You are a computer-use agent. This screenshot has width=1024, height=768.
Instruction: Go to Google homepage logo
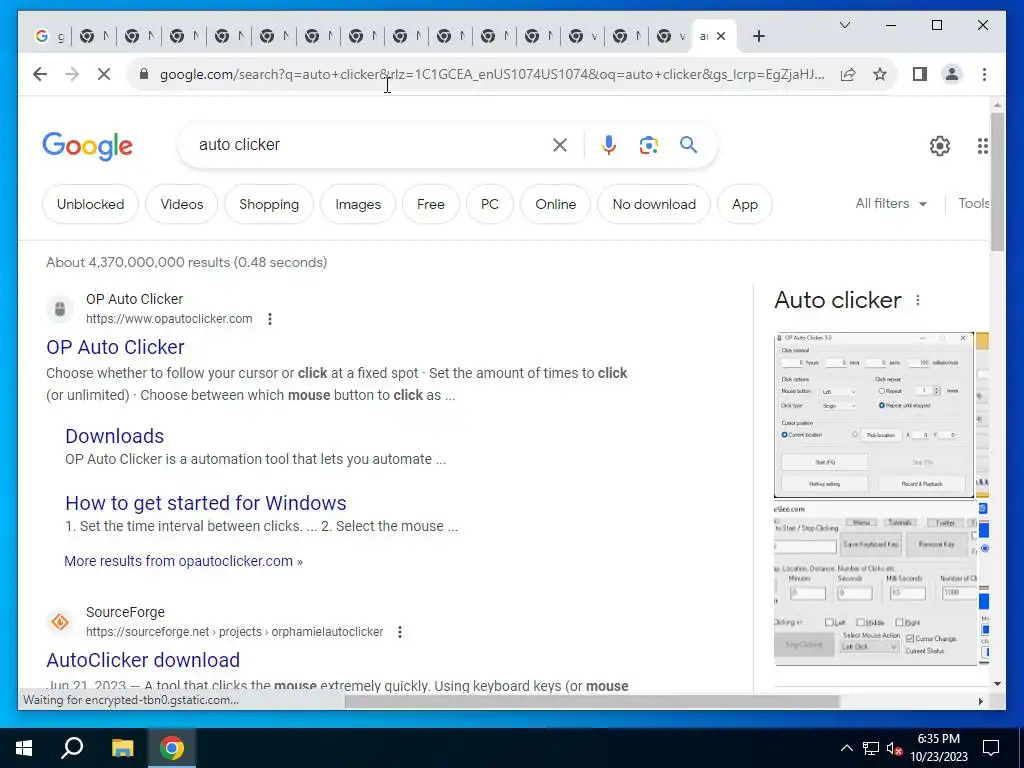(x=88, y=146)
